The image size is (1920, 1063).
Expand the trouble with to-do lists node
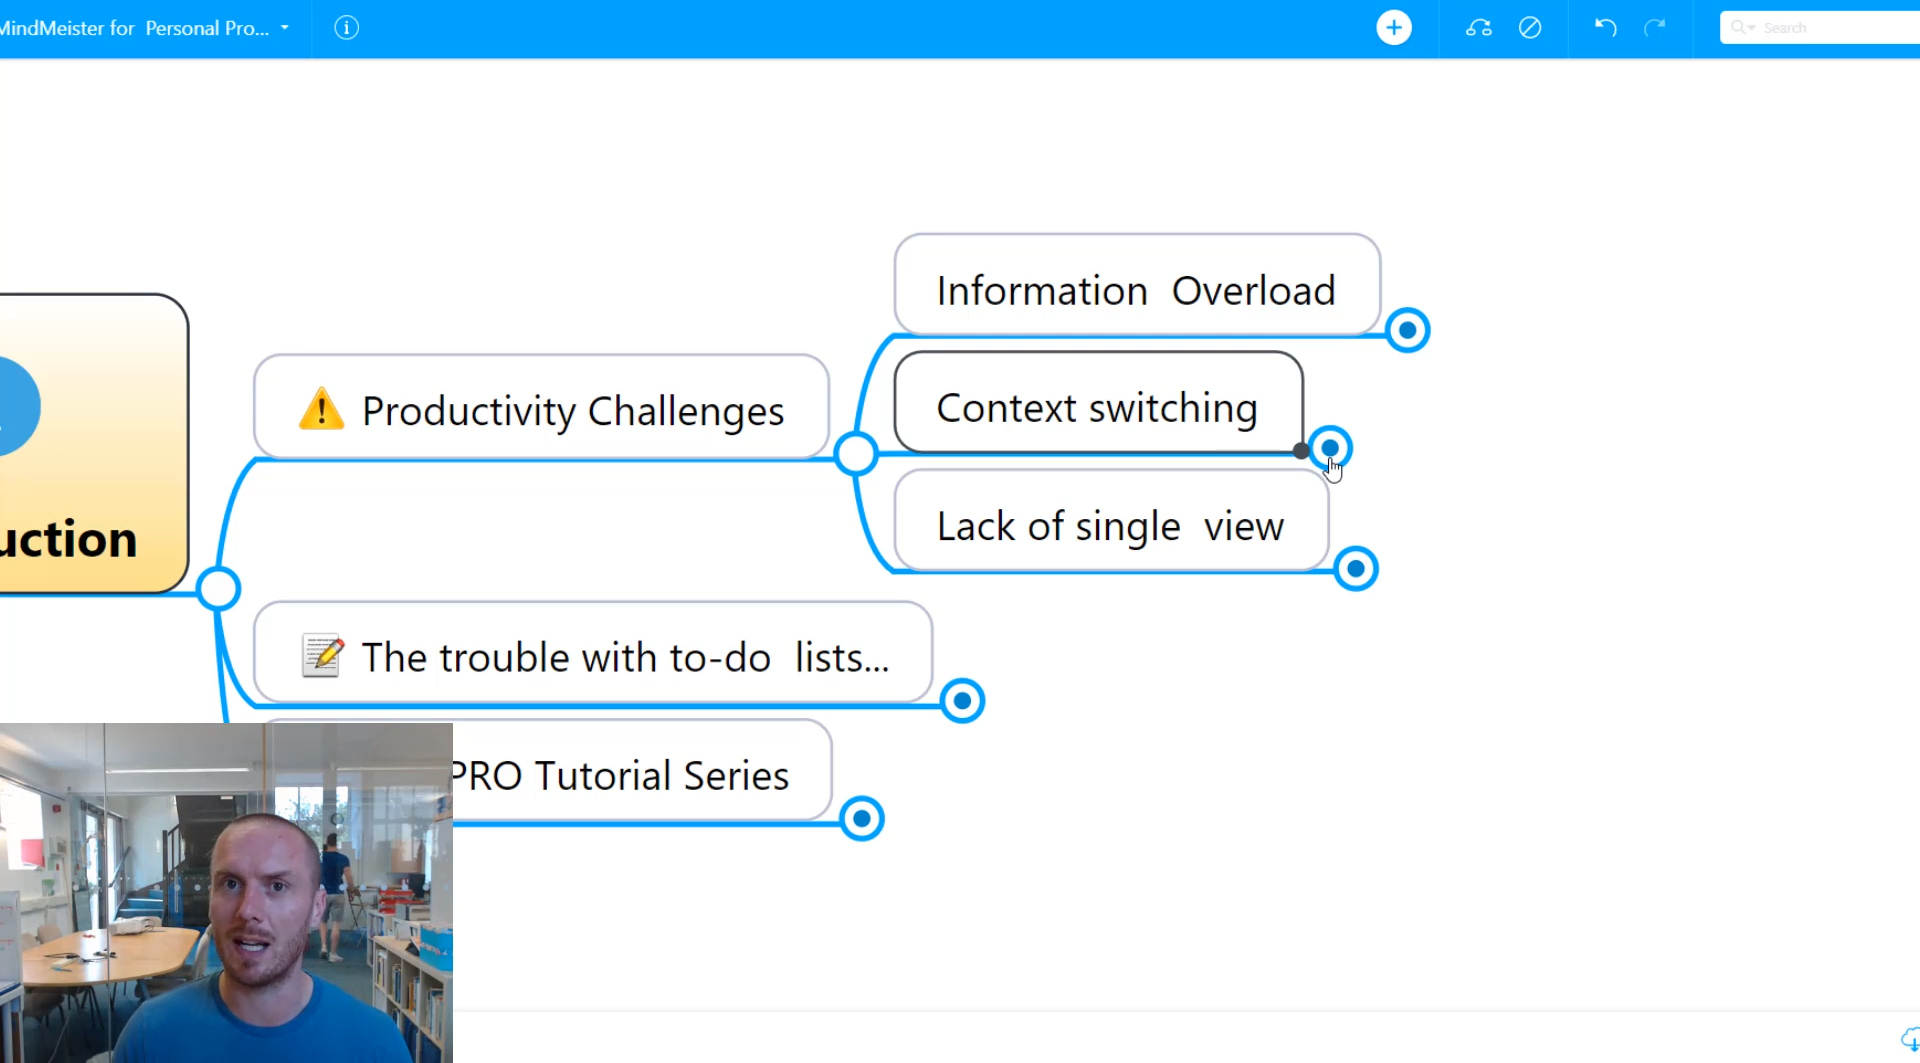click(x=962, y=700)
